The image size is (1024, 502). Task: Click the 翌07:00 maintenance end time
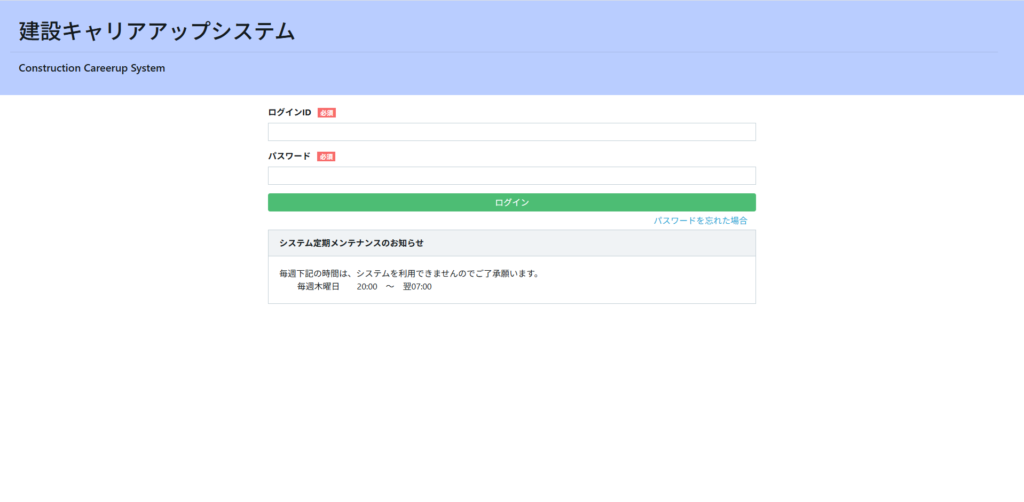(417, 287)
